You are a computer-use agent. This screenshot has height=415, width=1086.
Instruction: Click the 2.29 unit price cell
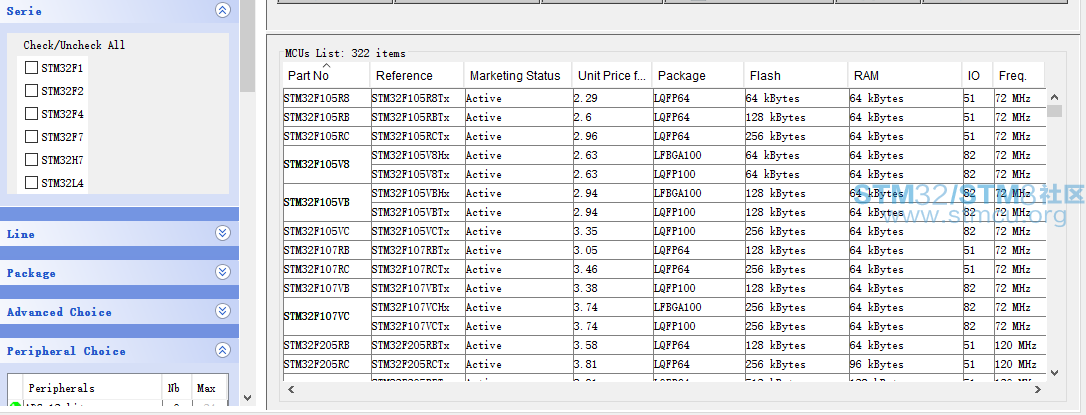click(612, 98)
